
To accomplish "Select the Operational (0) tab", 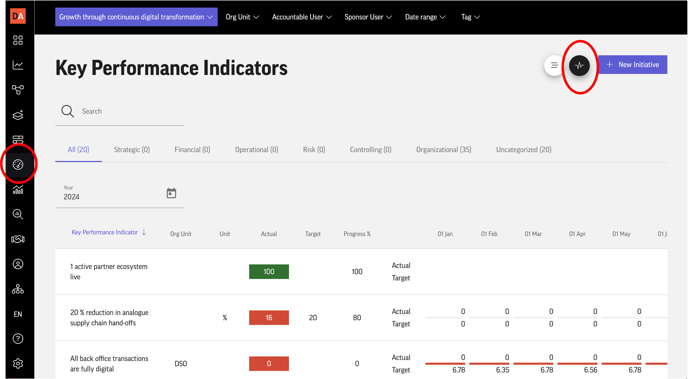I will [256, 150].
